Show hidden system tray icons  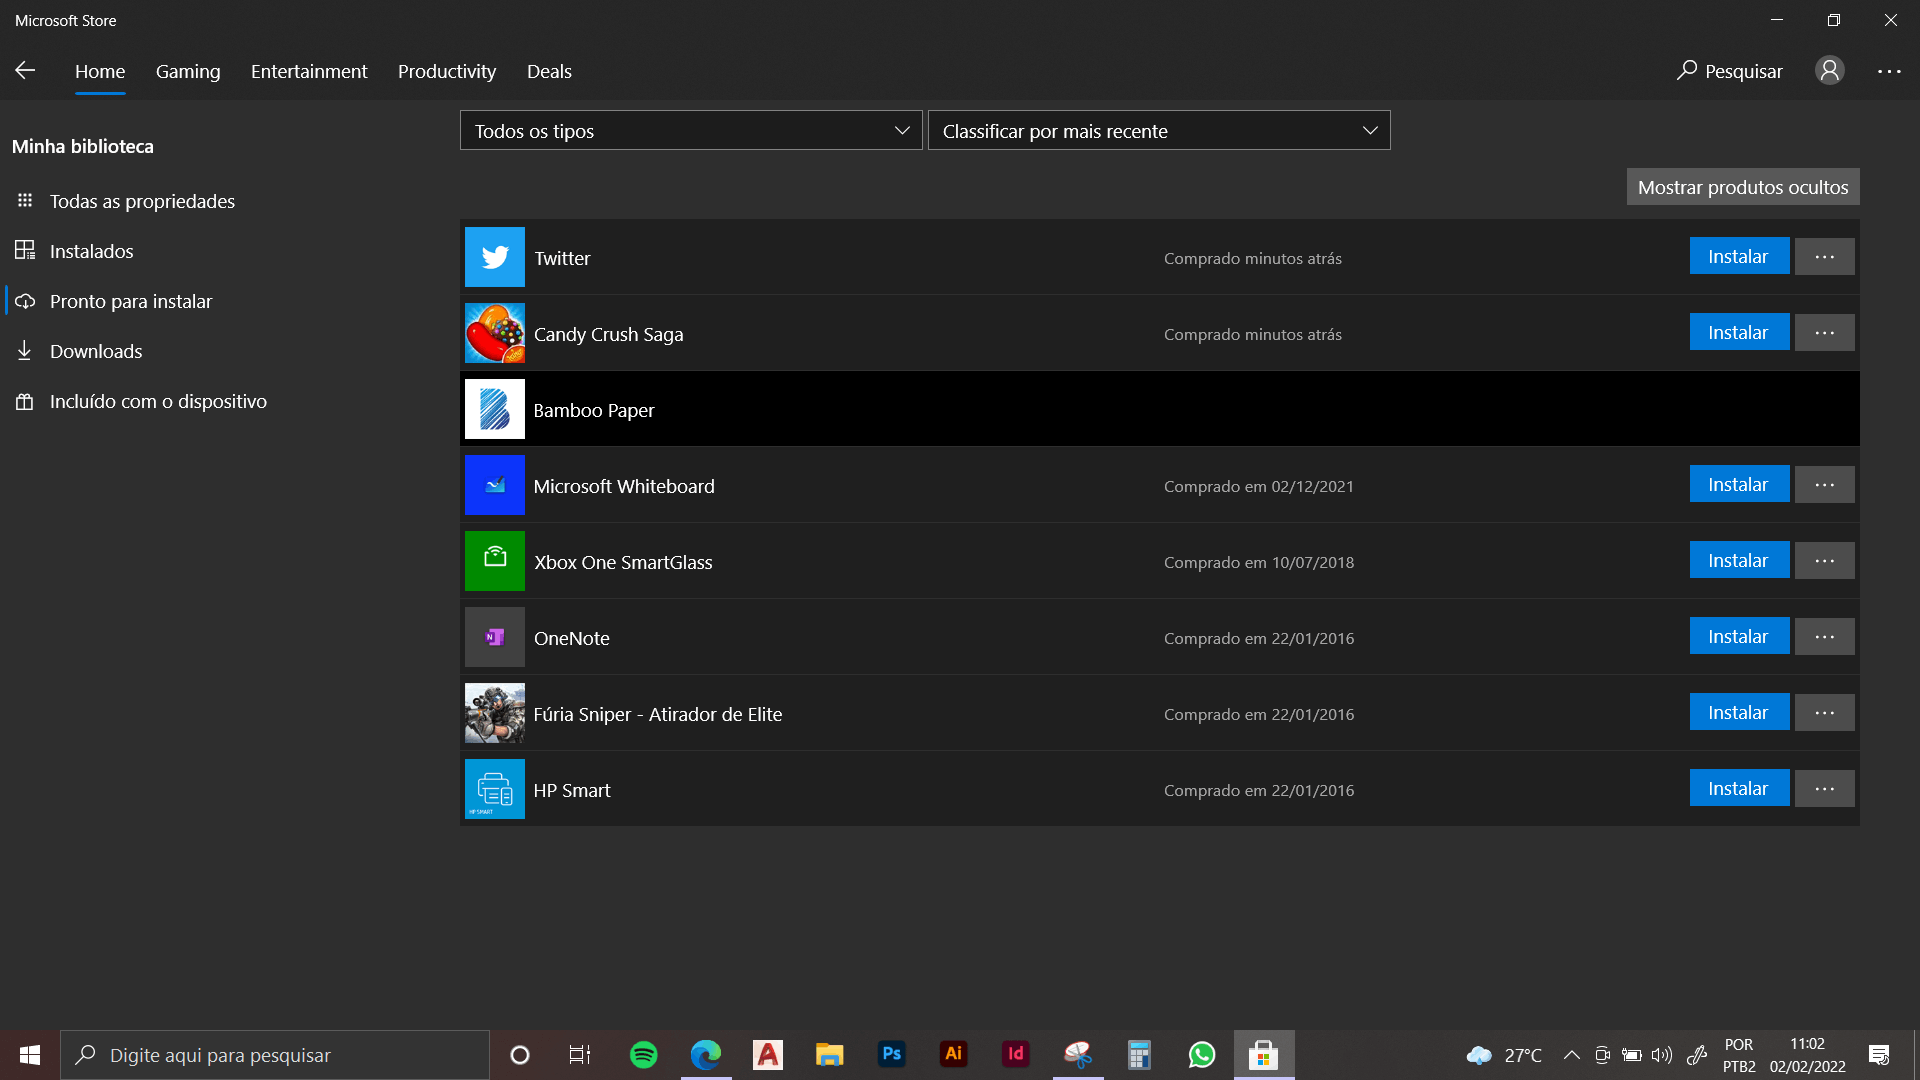coord(1571,1055)
